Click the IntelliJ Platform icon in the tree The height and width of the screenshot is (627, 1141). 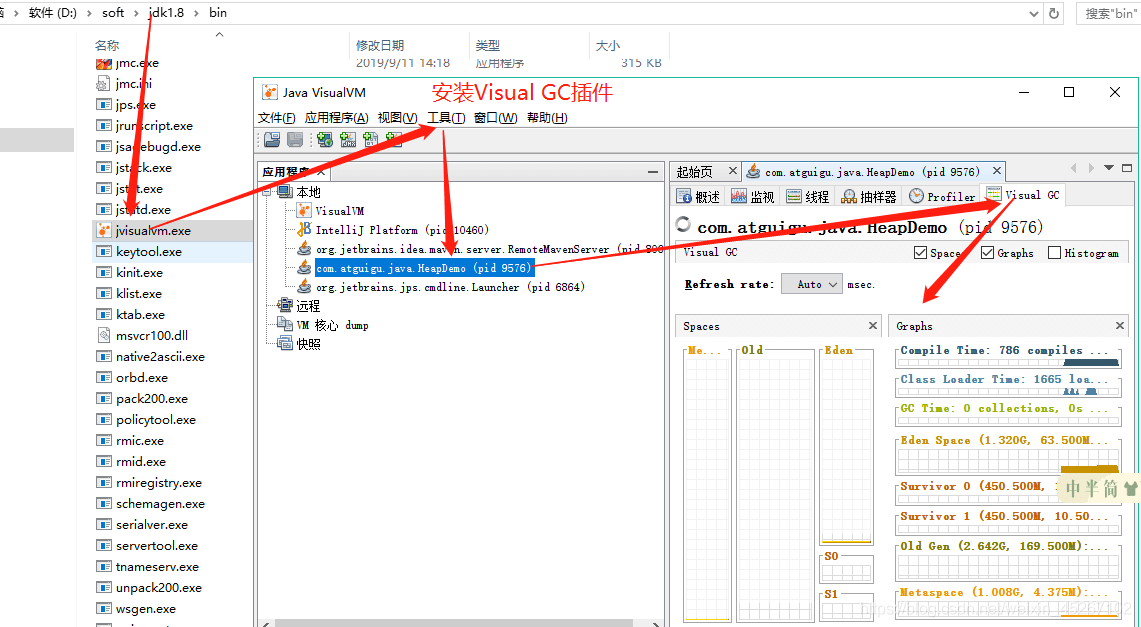tap(304, 230)
